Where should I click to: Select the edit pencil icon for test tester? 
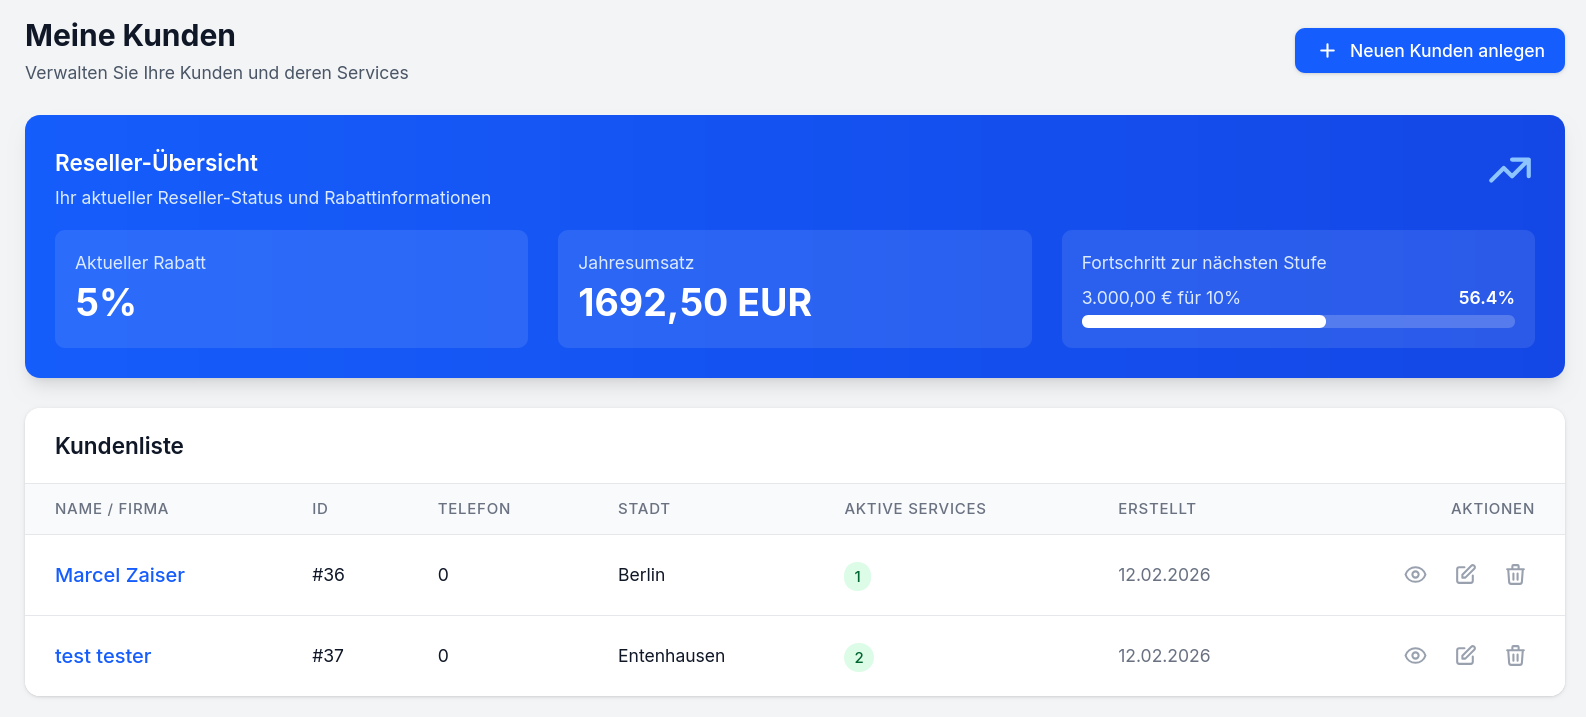point(1465,656)
